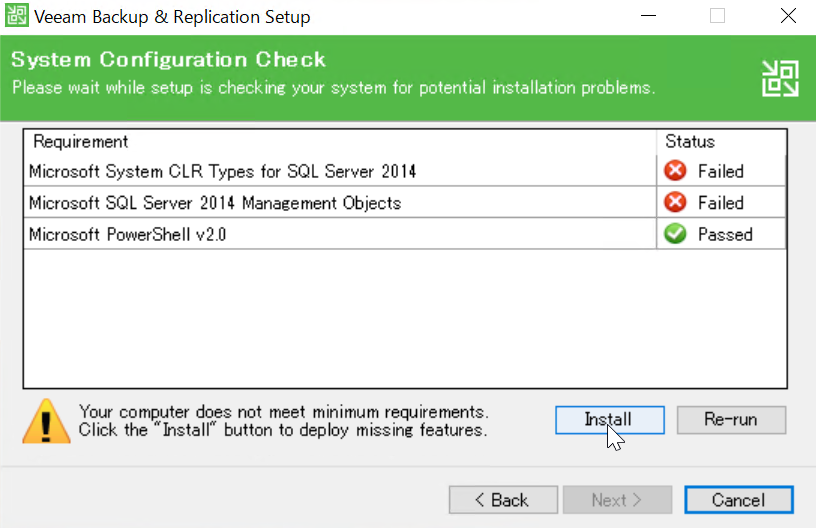The width and height of the screenshot is (816, 528).
Task: Install the missing features
Action: 609,420
